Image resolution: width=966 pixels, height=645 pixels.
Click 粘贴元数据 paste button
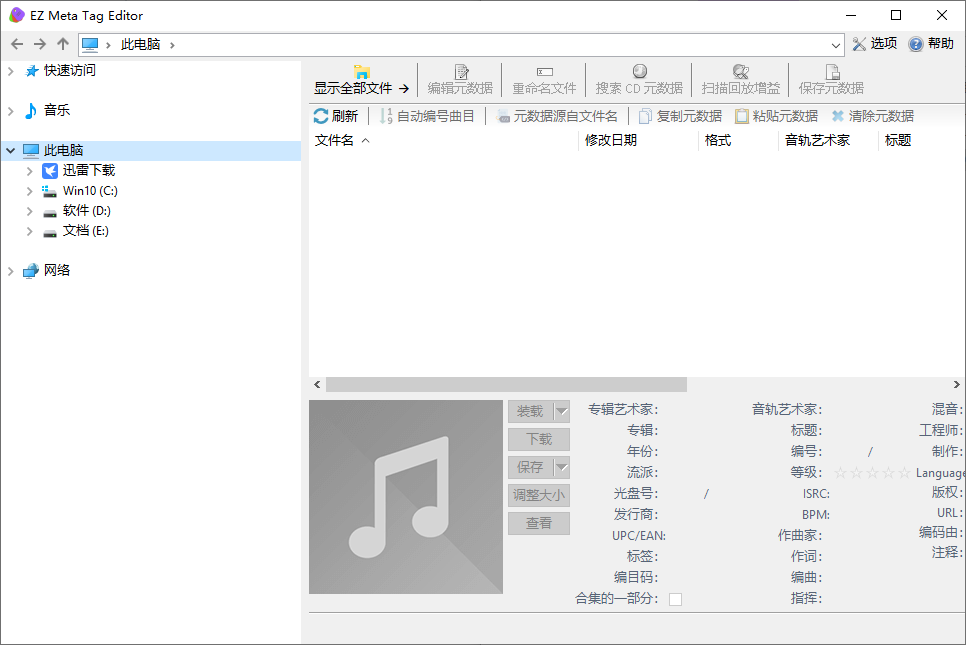(776, 116)
